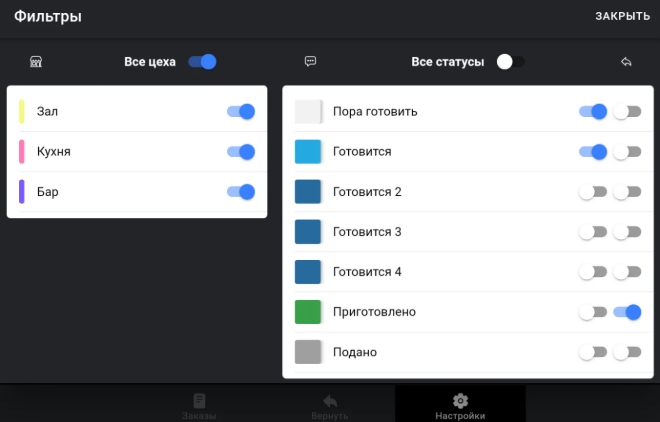This screenshot has width=660, height=422.
Task: Toggle the Все цеха switch
Action: pos(202,62)
